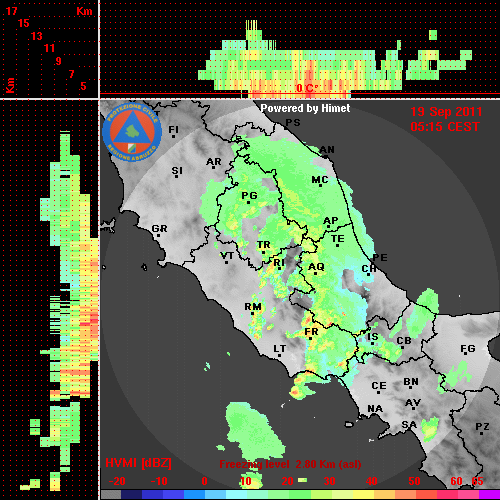The width and height of the screenshot is (500, 500).
Task: Click the PG city label on map
Action: tap(249, 195)
